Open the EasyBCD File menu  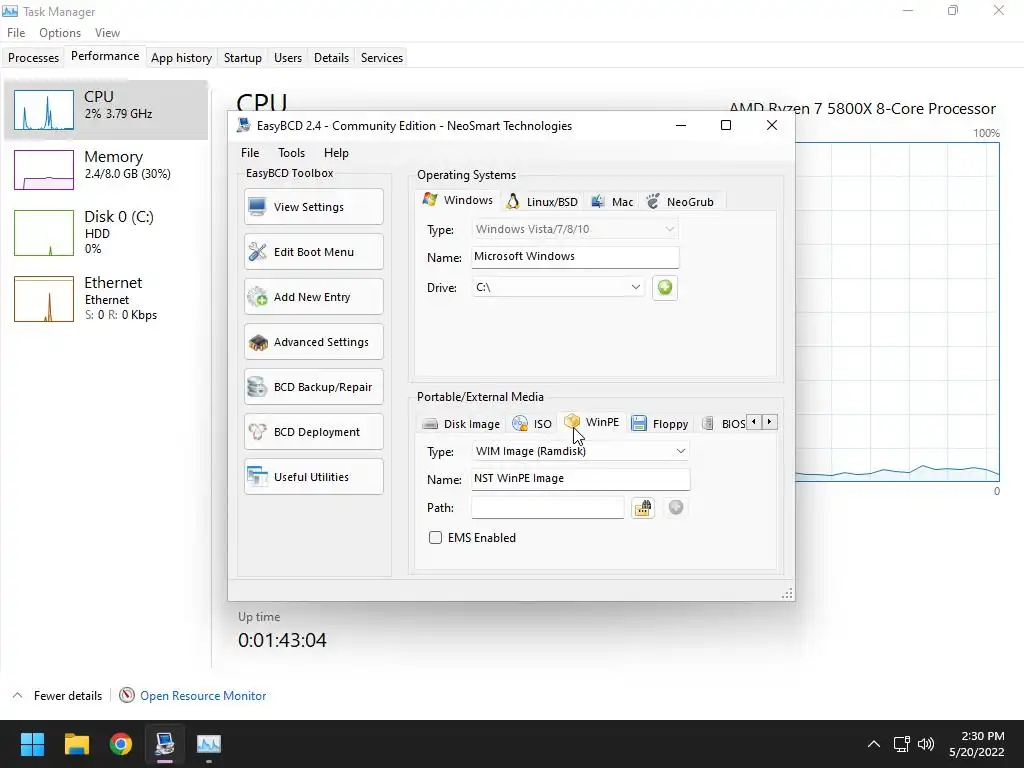pos(250,153)
